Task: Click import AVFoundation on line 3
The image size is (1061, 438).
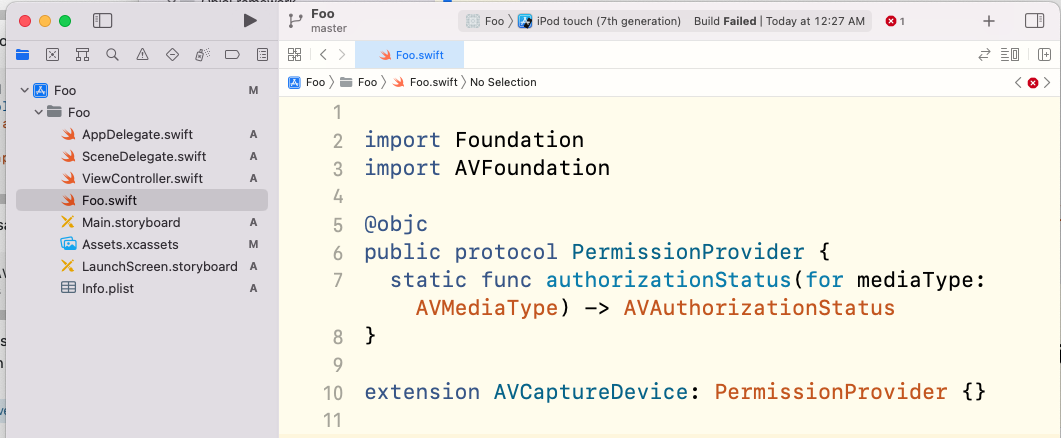Action: (487, 168)
